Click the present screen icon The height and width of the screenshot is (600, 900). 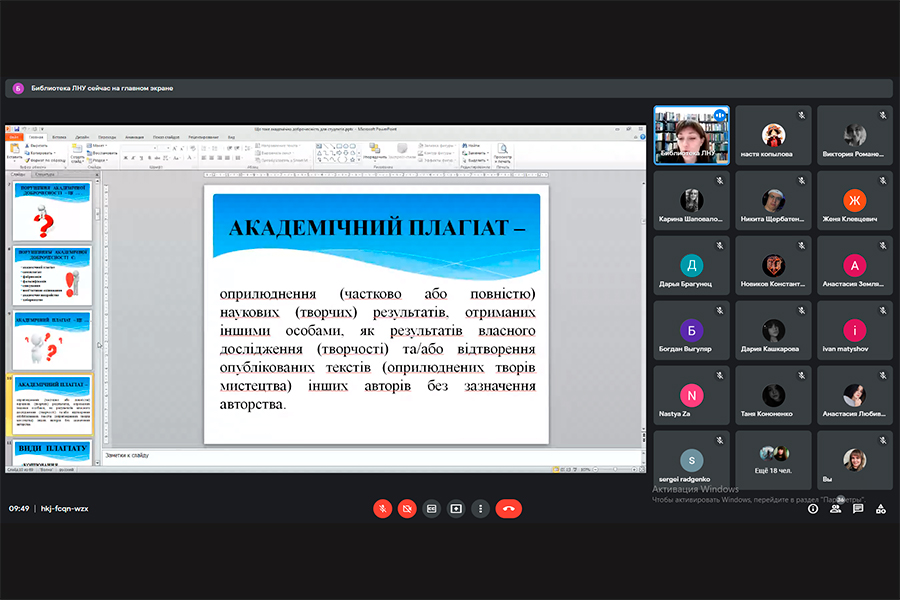pos(456,508)
